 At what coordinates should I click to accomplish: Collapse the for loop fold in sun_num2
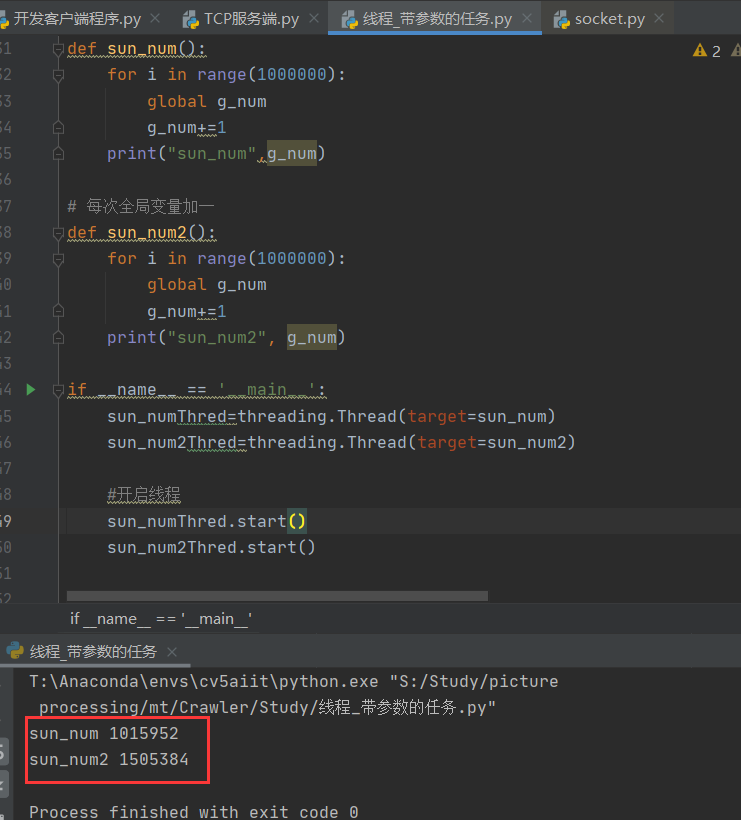coord(58,259)
